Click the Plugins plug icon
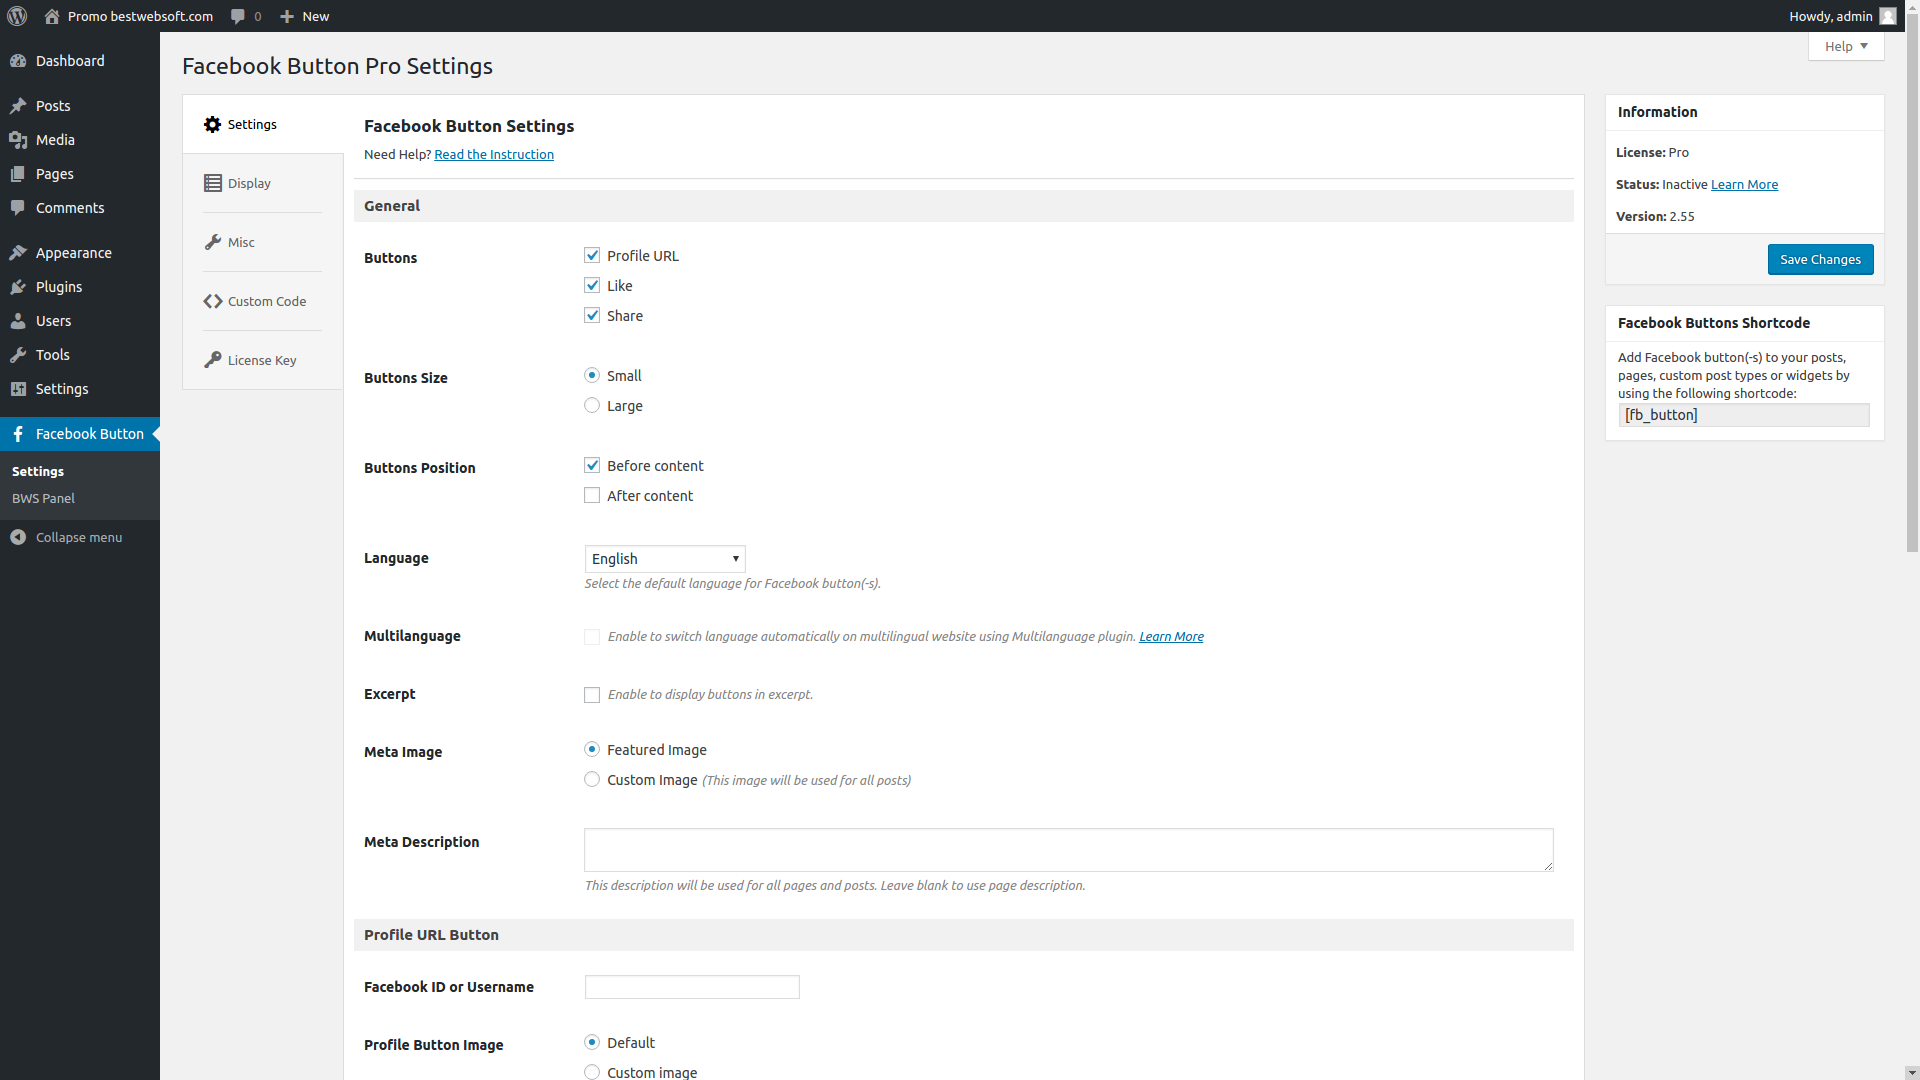Screen dimensions: 1920x1080 [x=18, y=287]
